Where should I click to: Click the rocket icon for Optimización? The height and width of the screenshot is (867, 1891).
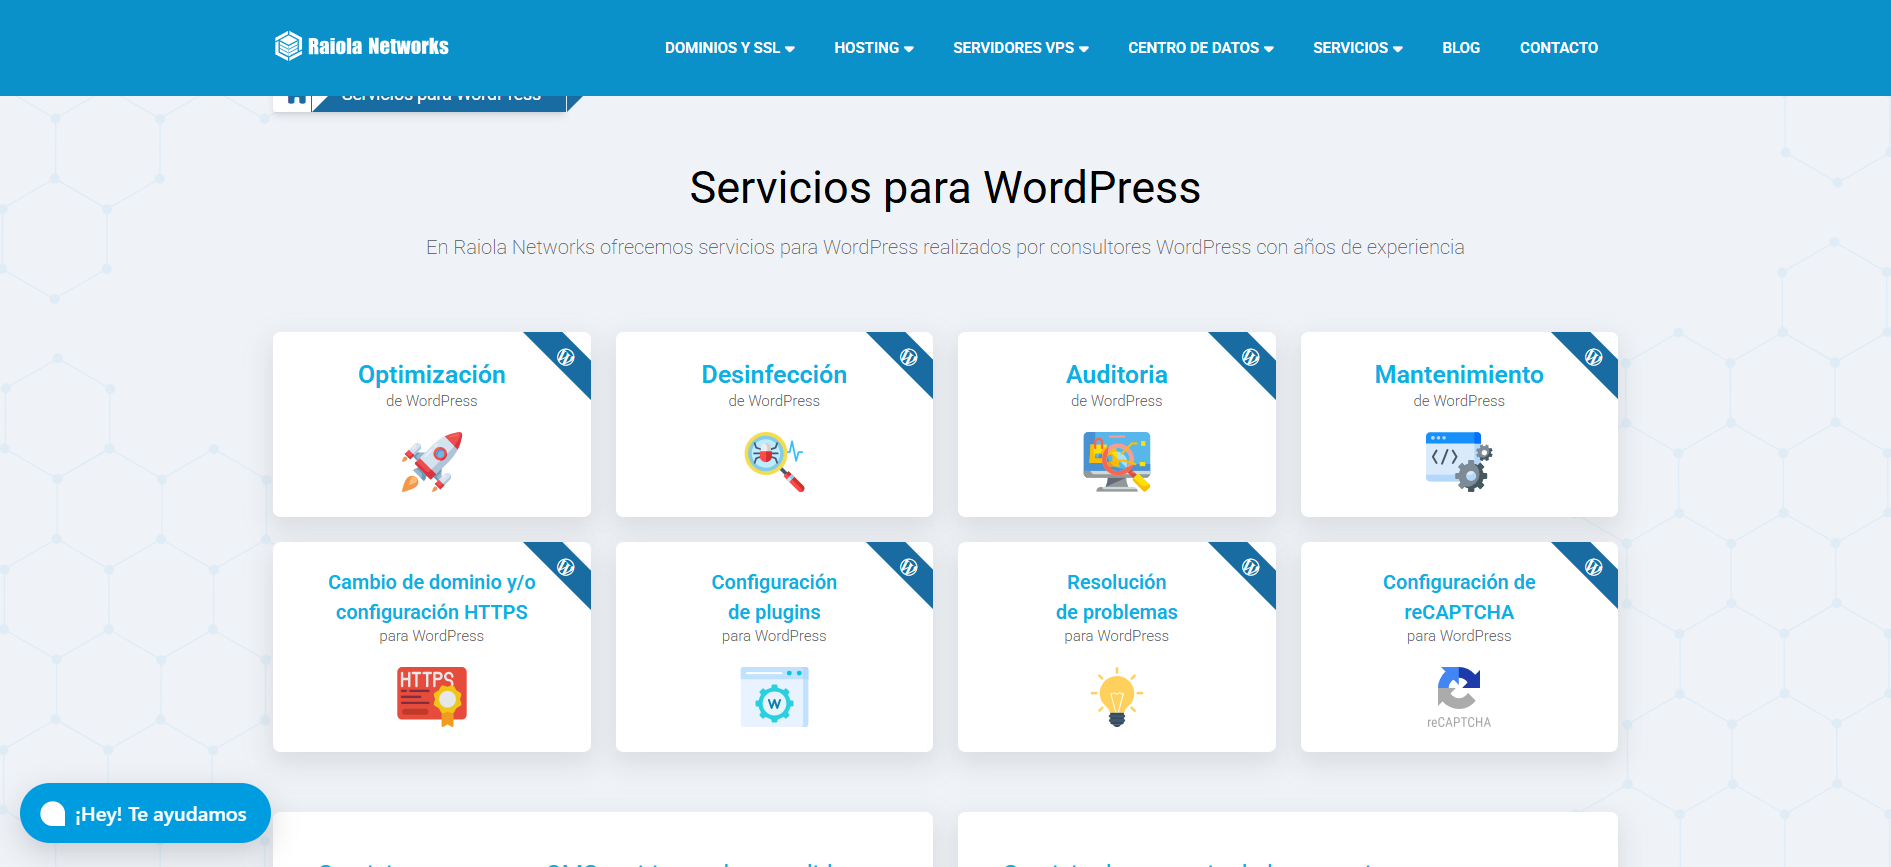coord(432,462)
